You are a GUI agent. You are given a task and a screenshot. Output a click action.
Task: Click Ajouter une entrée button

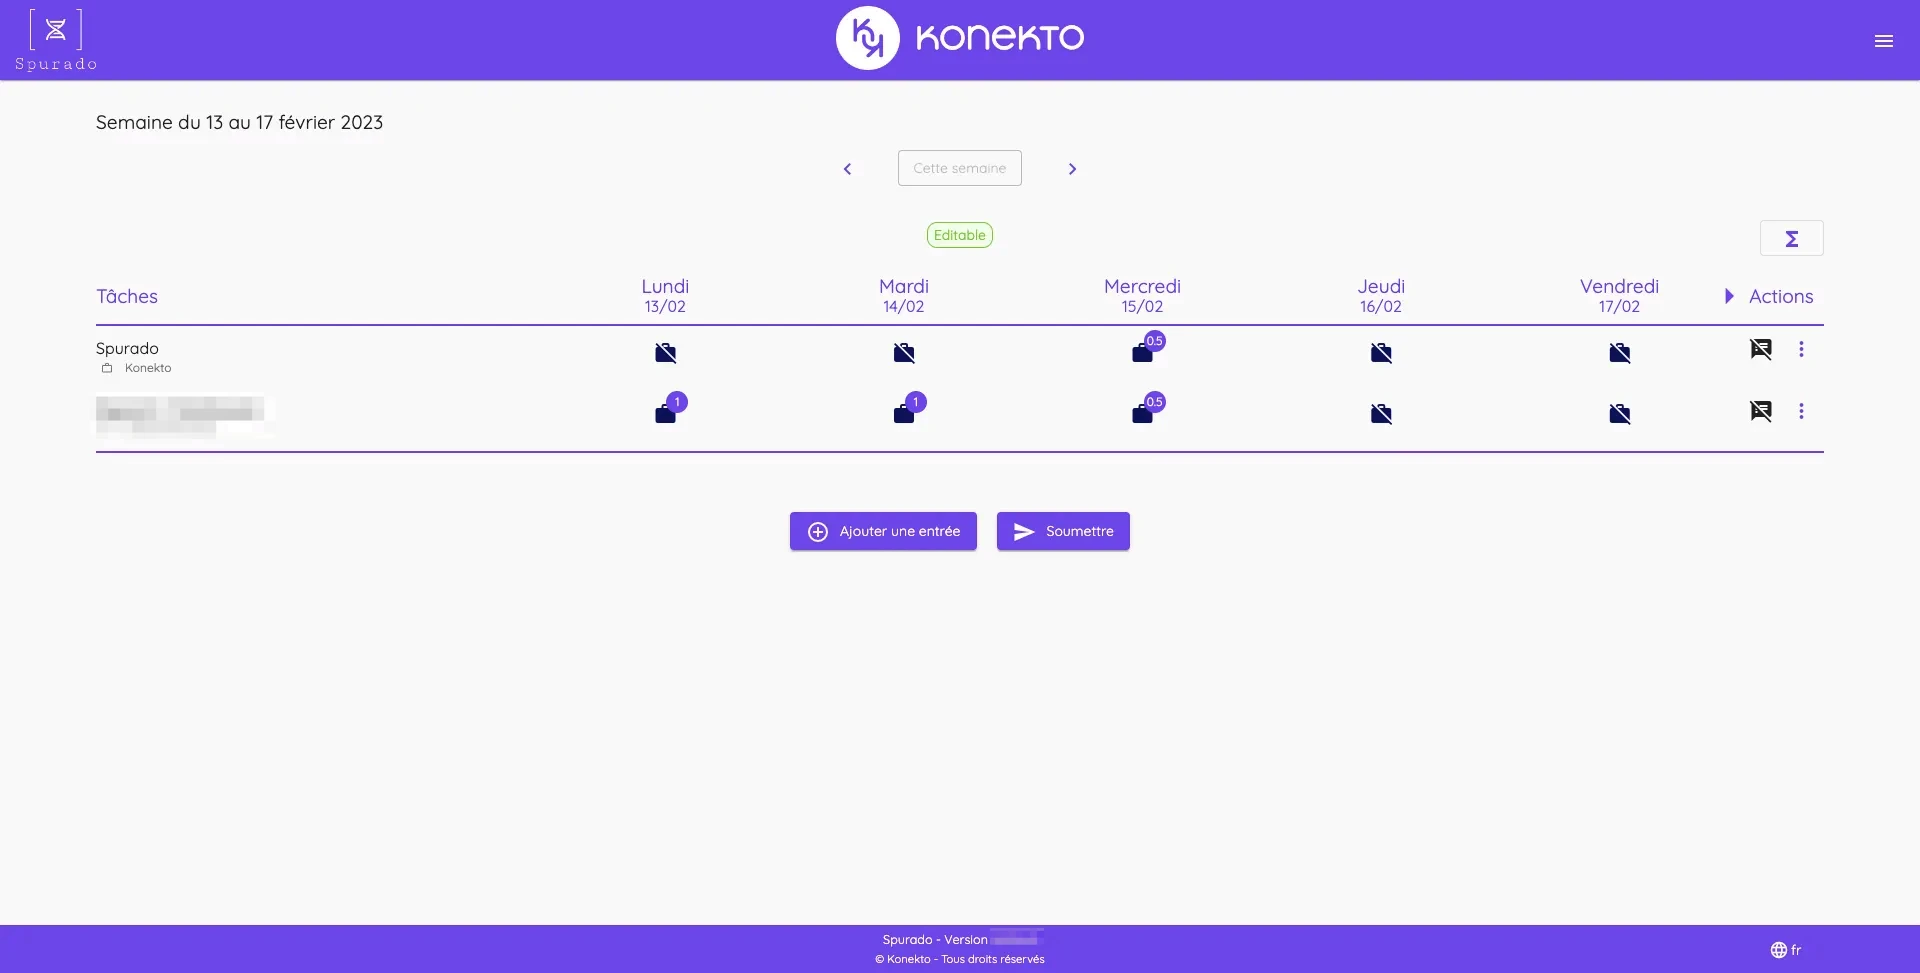pyautogui.click(x=883, y=531)
